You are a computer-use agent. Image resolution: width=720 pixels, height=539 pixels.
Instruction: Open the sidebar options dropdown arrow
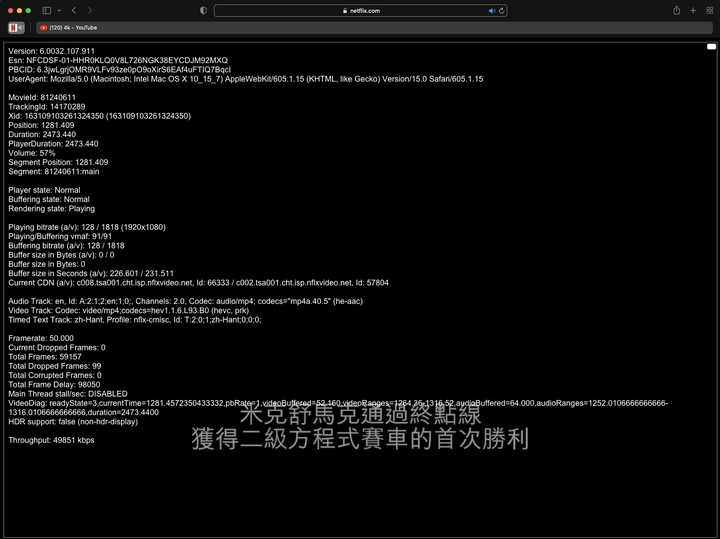pos(59,11)
